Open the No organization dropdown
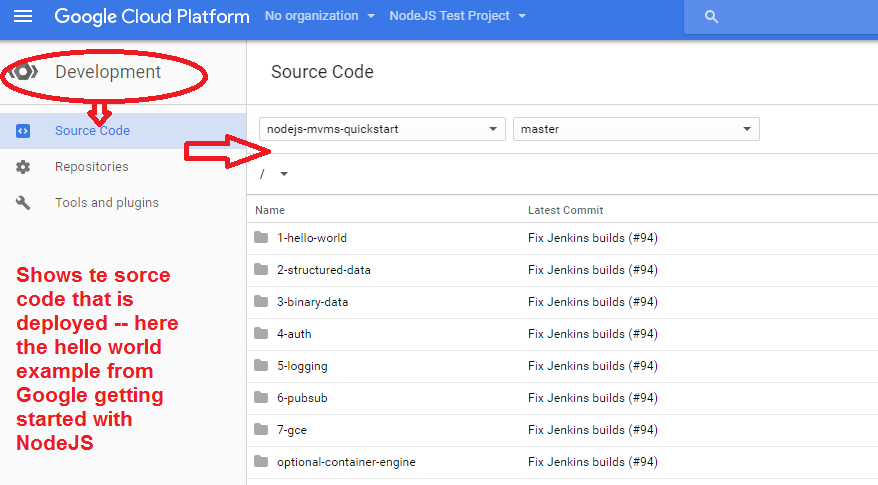This screenshot has height=485, width=878. 320,16
